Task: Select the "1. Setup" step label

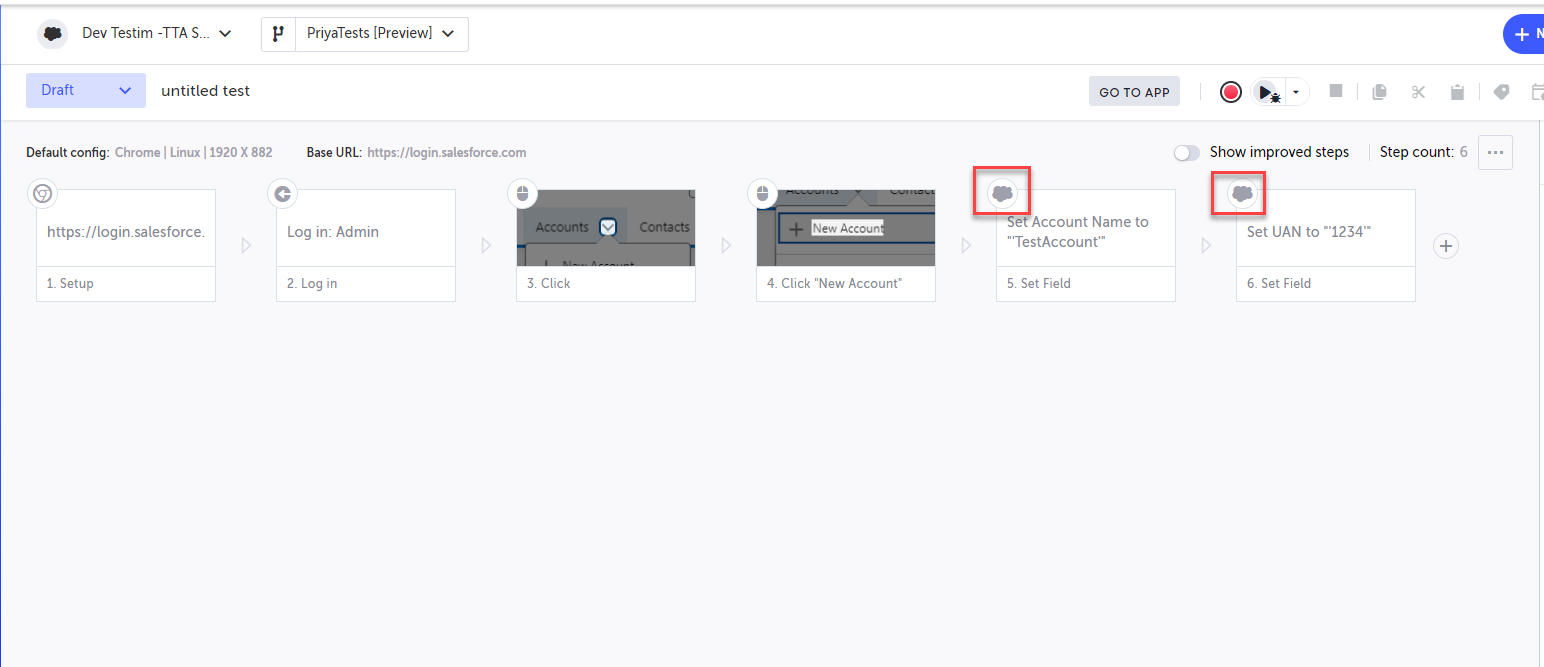Action: (x=70, y=284)
